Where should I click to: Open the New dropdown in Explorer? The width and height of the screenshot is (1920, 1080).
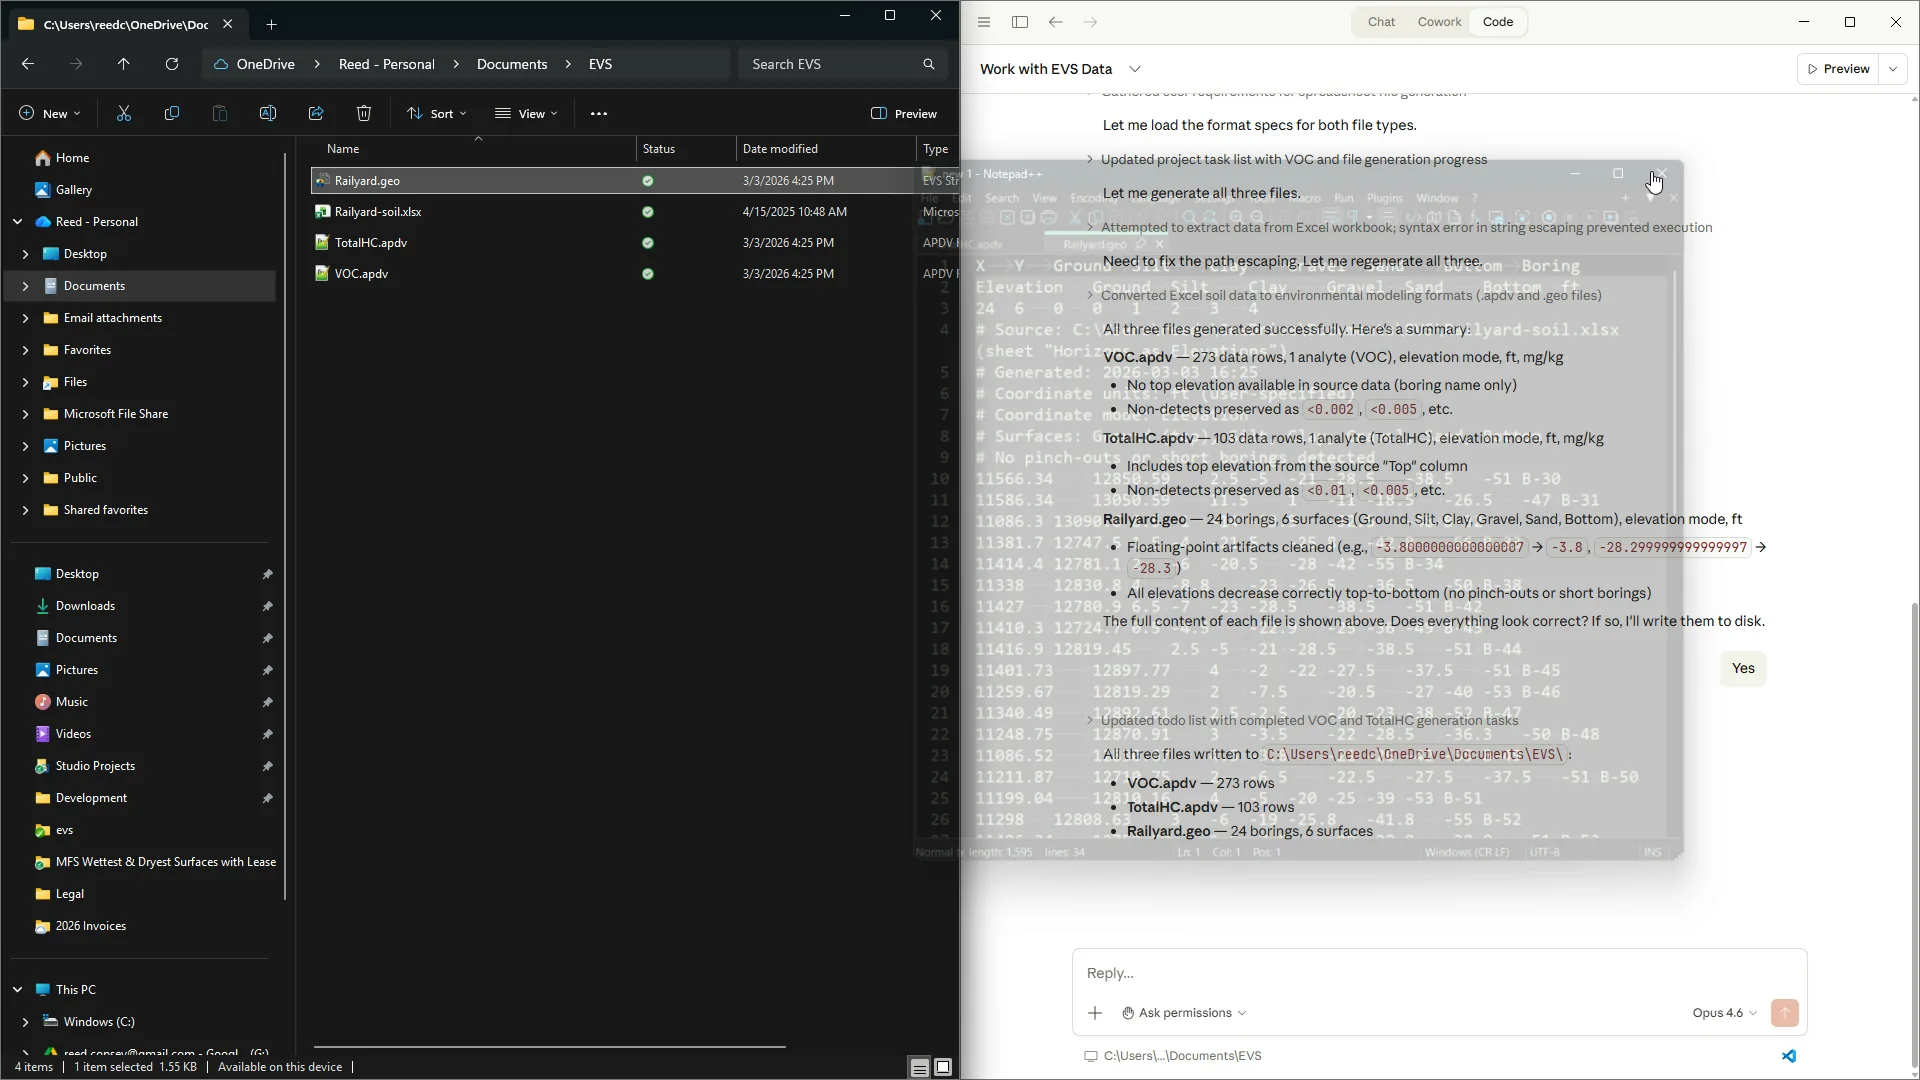pos(49,113)
